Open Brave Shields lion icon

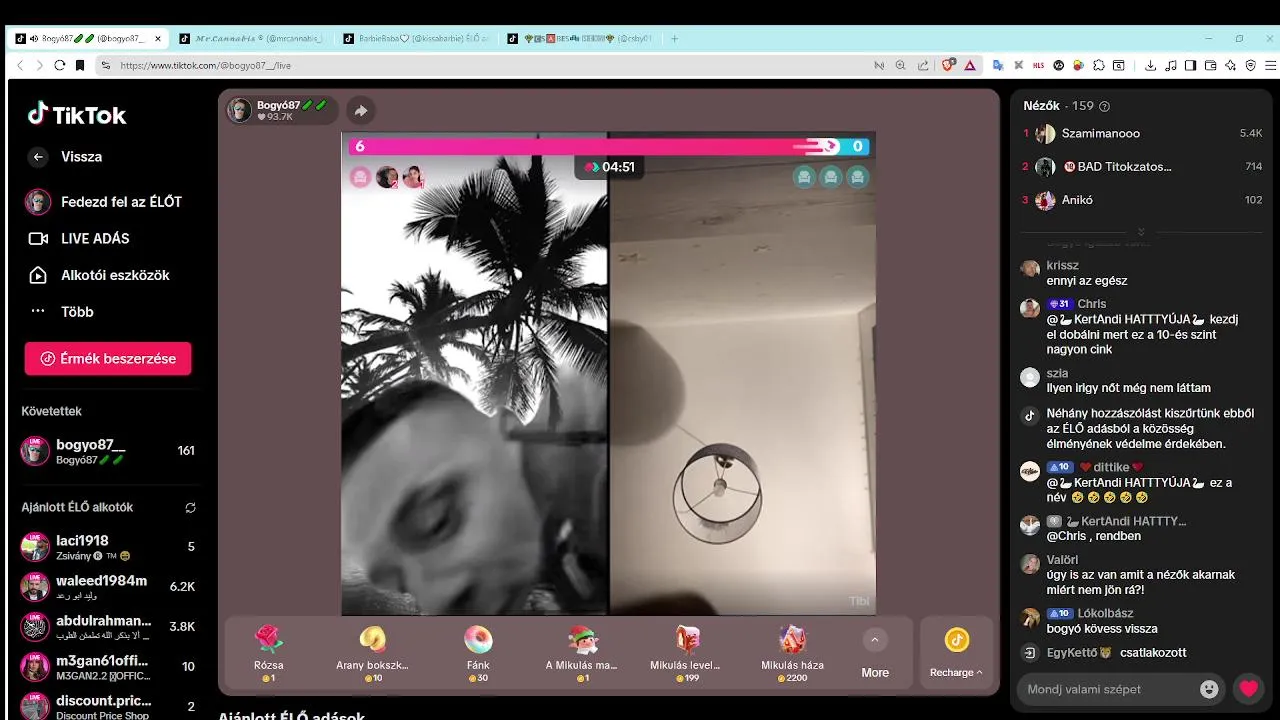[948, 65]
